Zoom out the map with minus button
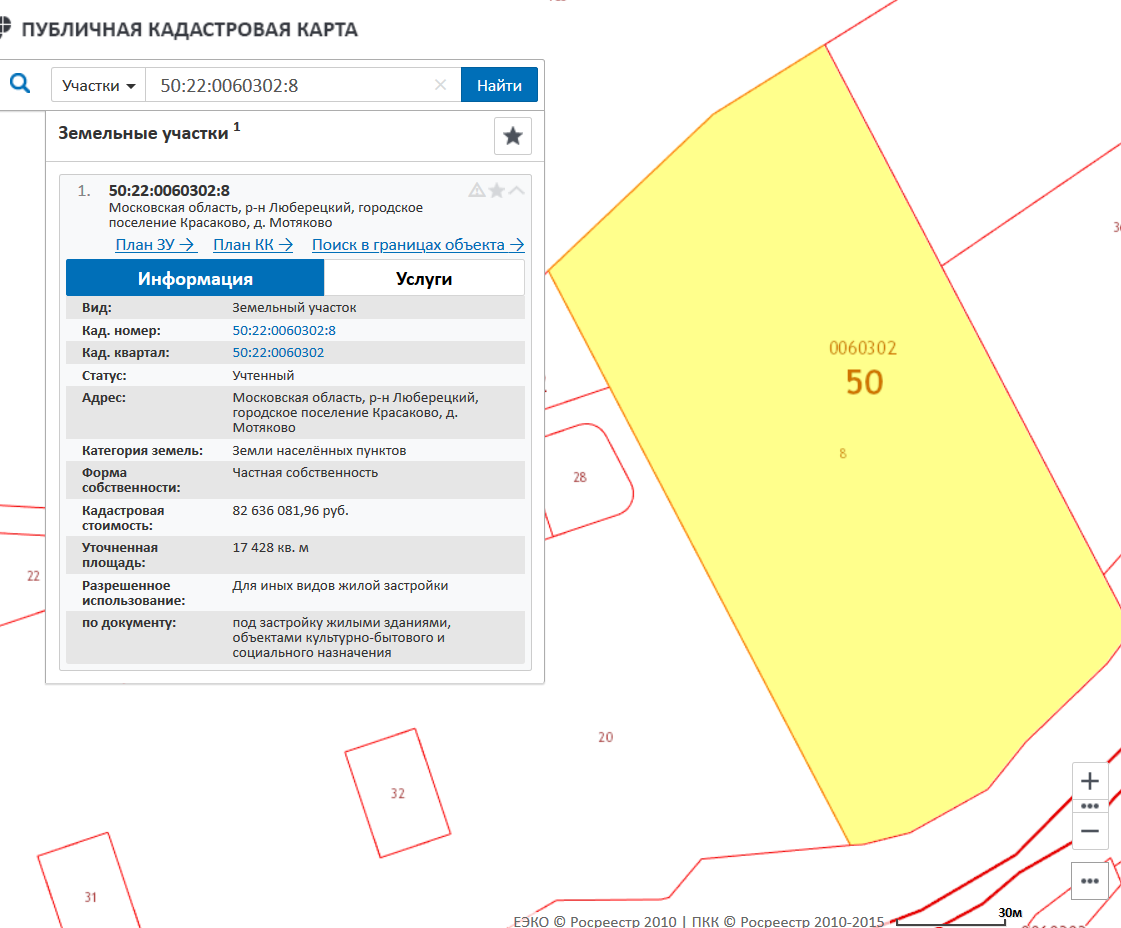Screen dimensions: 1121x928 tap(1090, 831)
